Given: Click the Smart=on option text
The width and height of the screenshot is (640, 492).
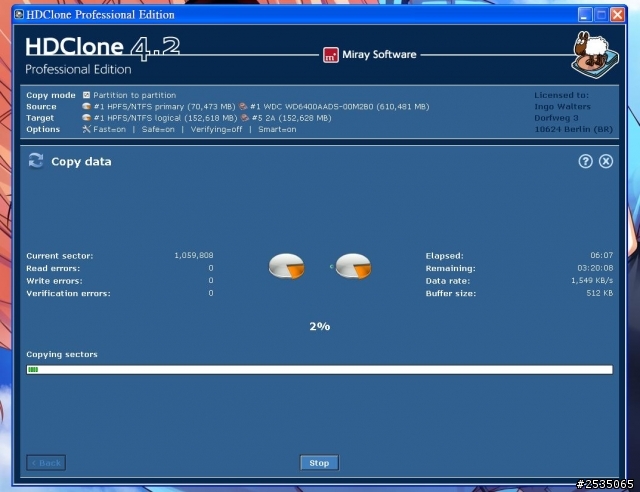Looking at the screenshot, I should pos(277,129).
